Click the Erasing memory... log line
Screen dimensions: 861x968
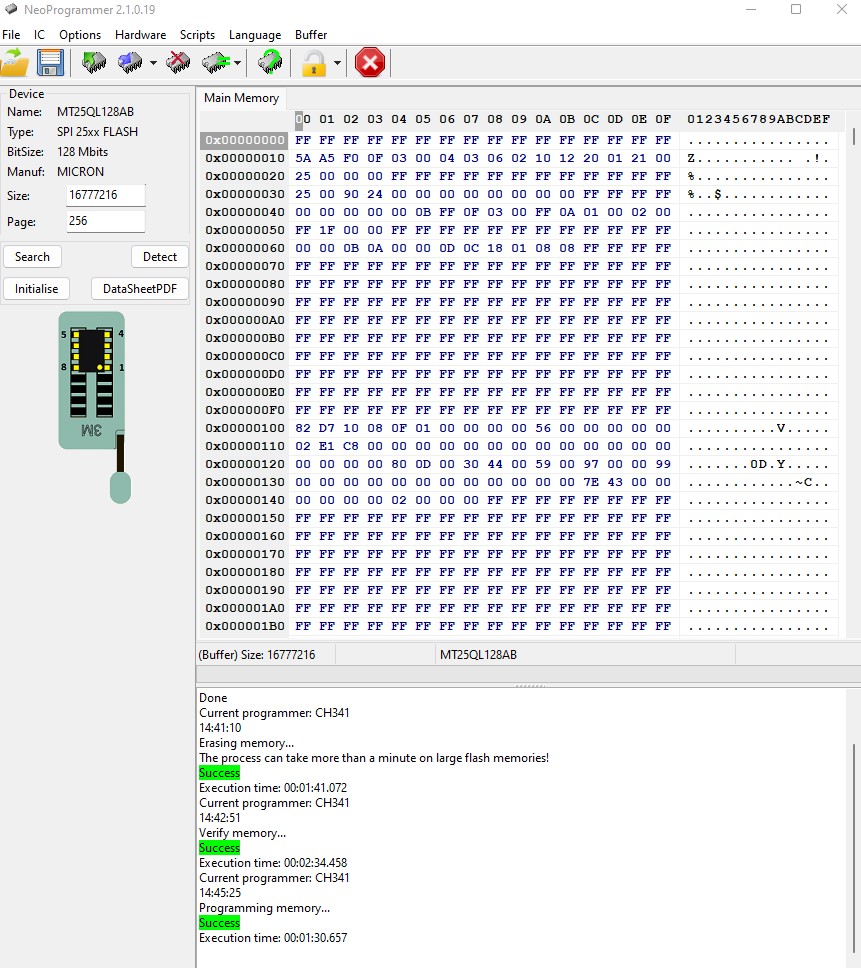coord(246,743)
